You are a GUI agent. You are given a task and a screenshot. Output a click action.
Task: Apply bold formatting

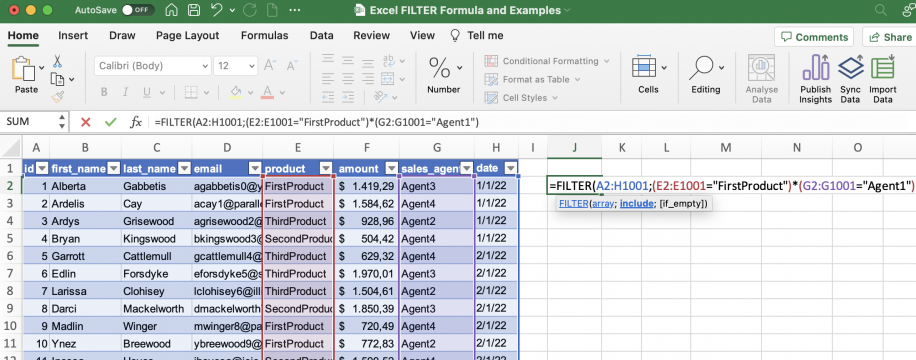104,92
